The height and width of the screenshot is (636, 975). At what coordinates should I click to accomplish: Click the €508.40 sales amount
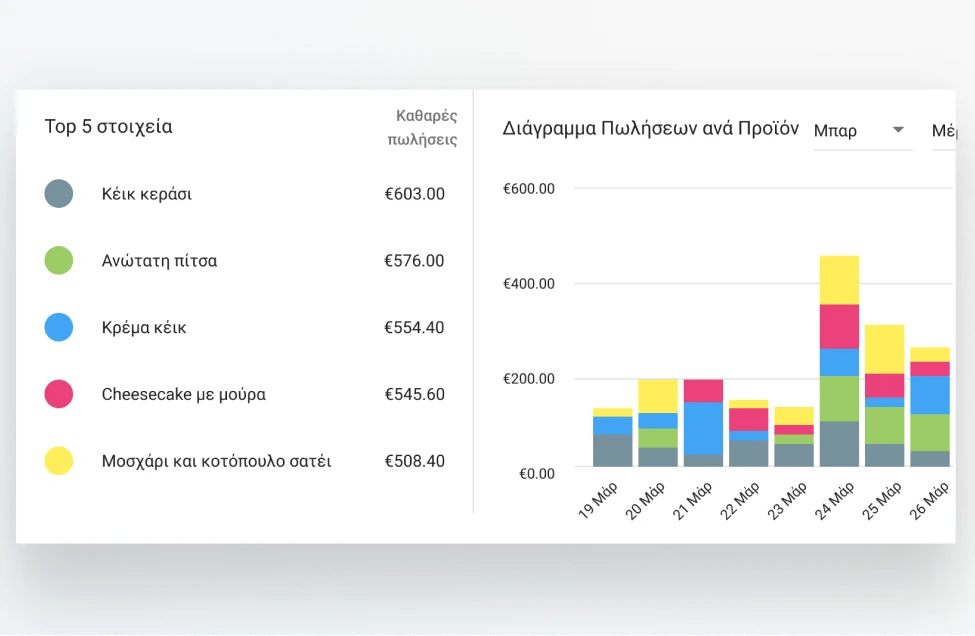(x=417, y=461)
